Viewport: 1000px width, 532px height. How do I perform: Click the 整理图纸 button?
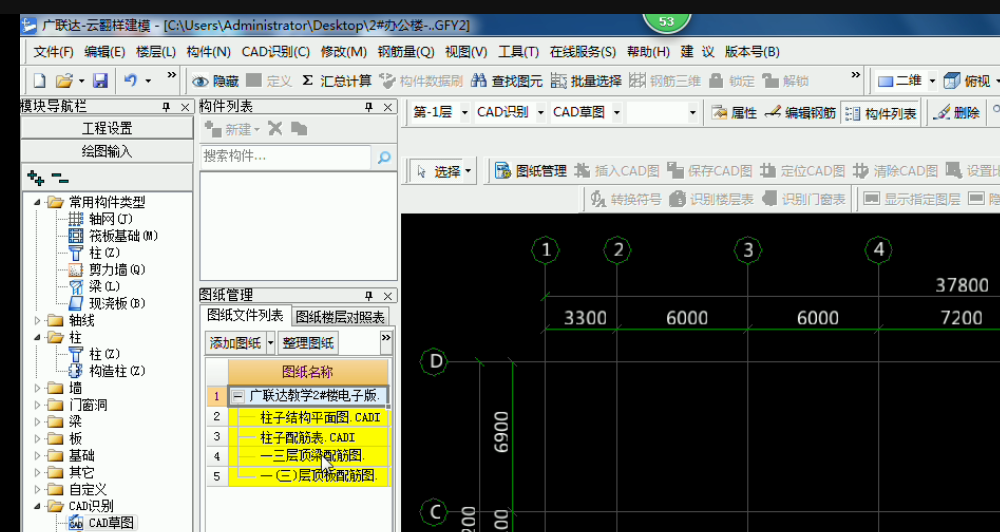tap(308, 343)
